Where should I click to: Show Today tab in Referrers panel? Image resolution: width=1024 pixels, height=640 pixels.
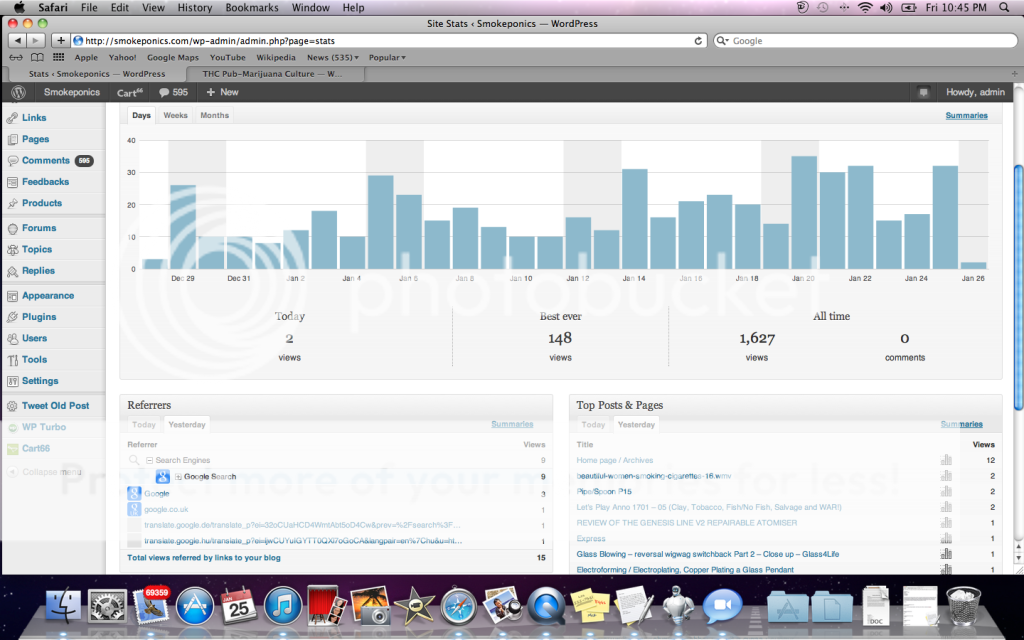144,424
